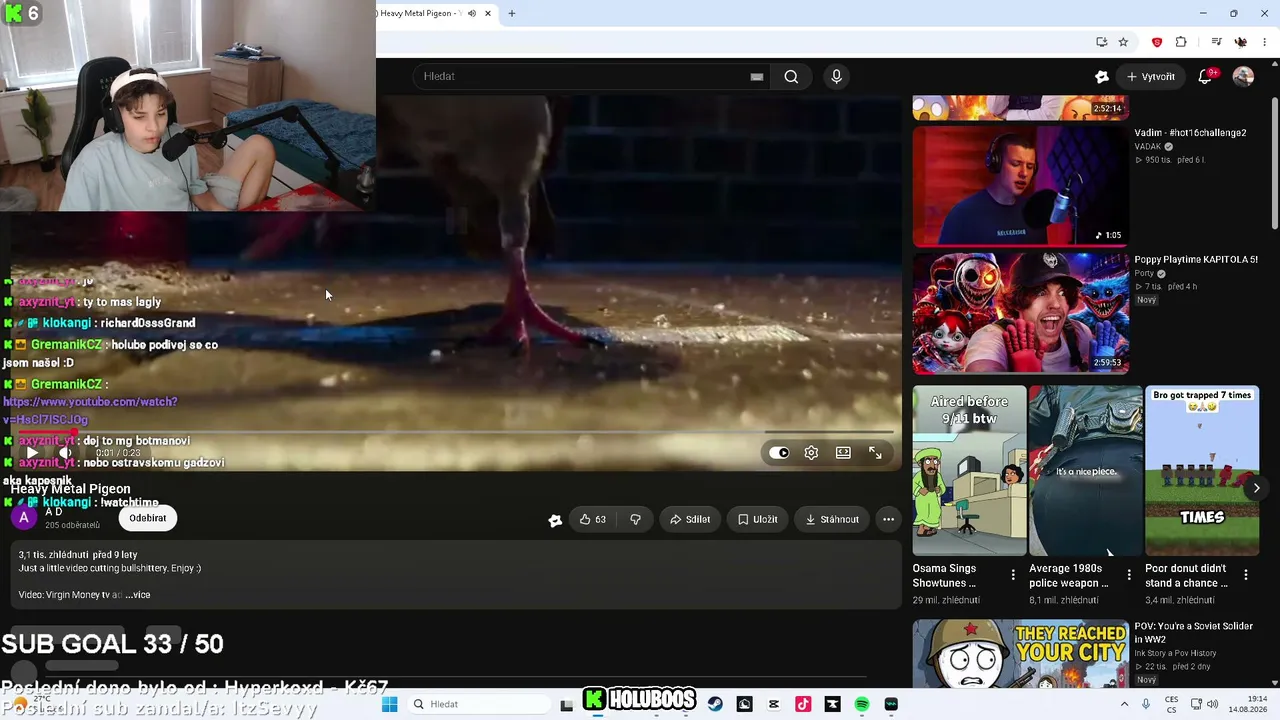Screen dimensions: 1280x720
Task: Open video player settings gear
Action: click(x=811, y=453)
